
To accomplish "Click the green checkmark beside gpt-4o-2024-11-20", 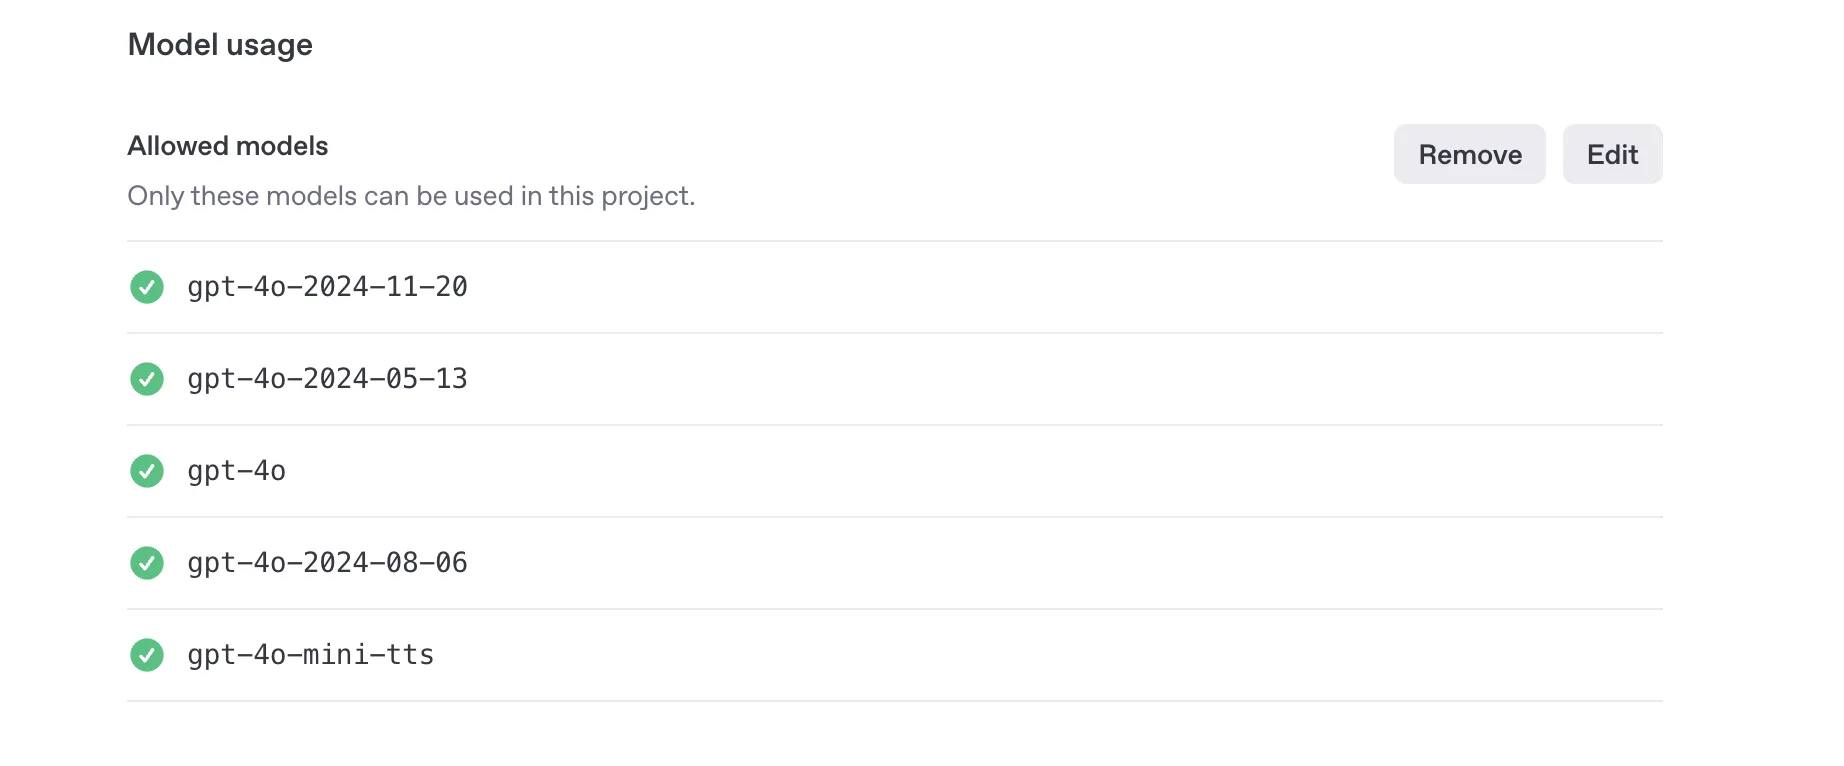I will 147,287.
